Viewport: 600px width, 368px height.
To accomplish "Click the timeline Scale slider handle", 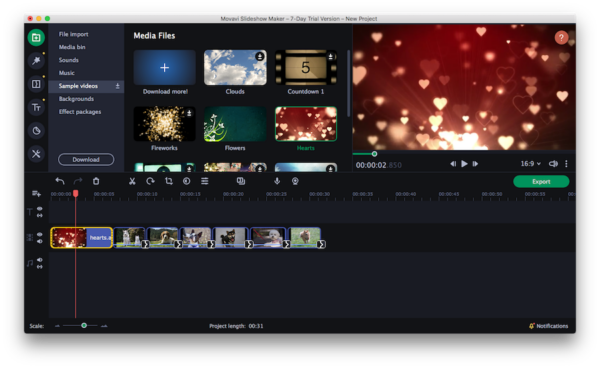I will (x=84, y=326).
